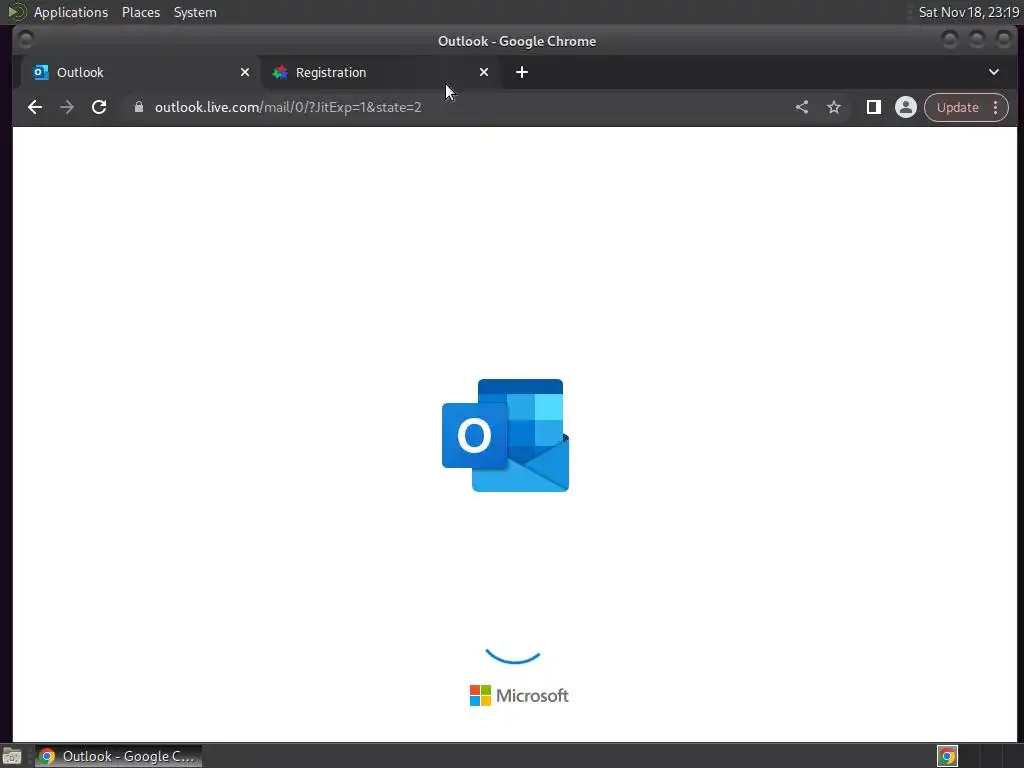Click the address bar URL field
The image size is (1024, 768).
(x=457, y=107)
